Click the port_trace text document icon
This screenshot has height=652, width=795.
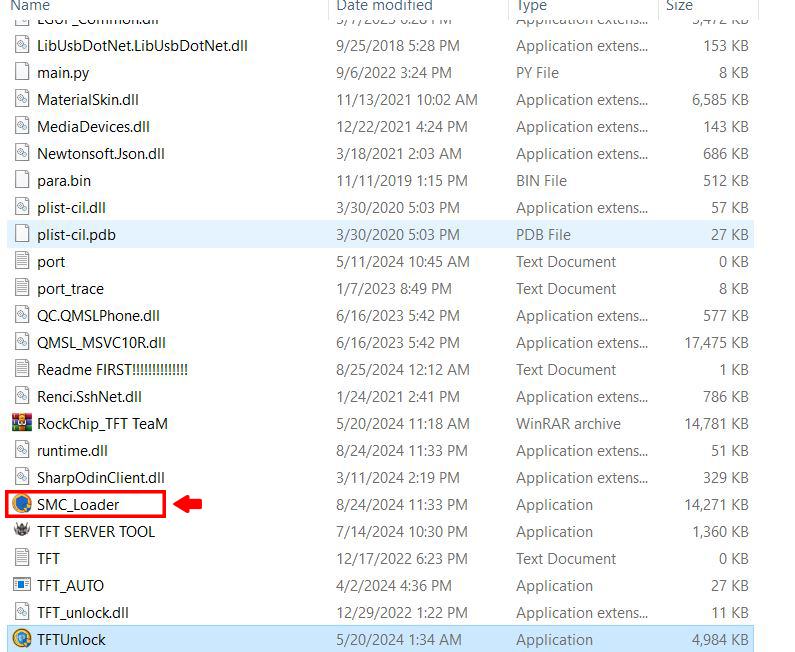pyautogui.click(x=22, y=287)
